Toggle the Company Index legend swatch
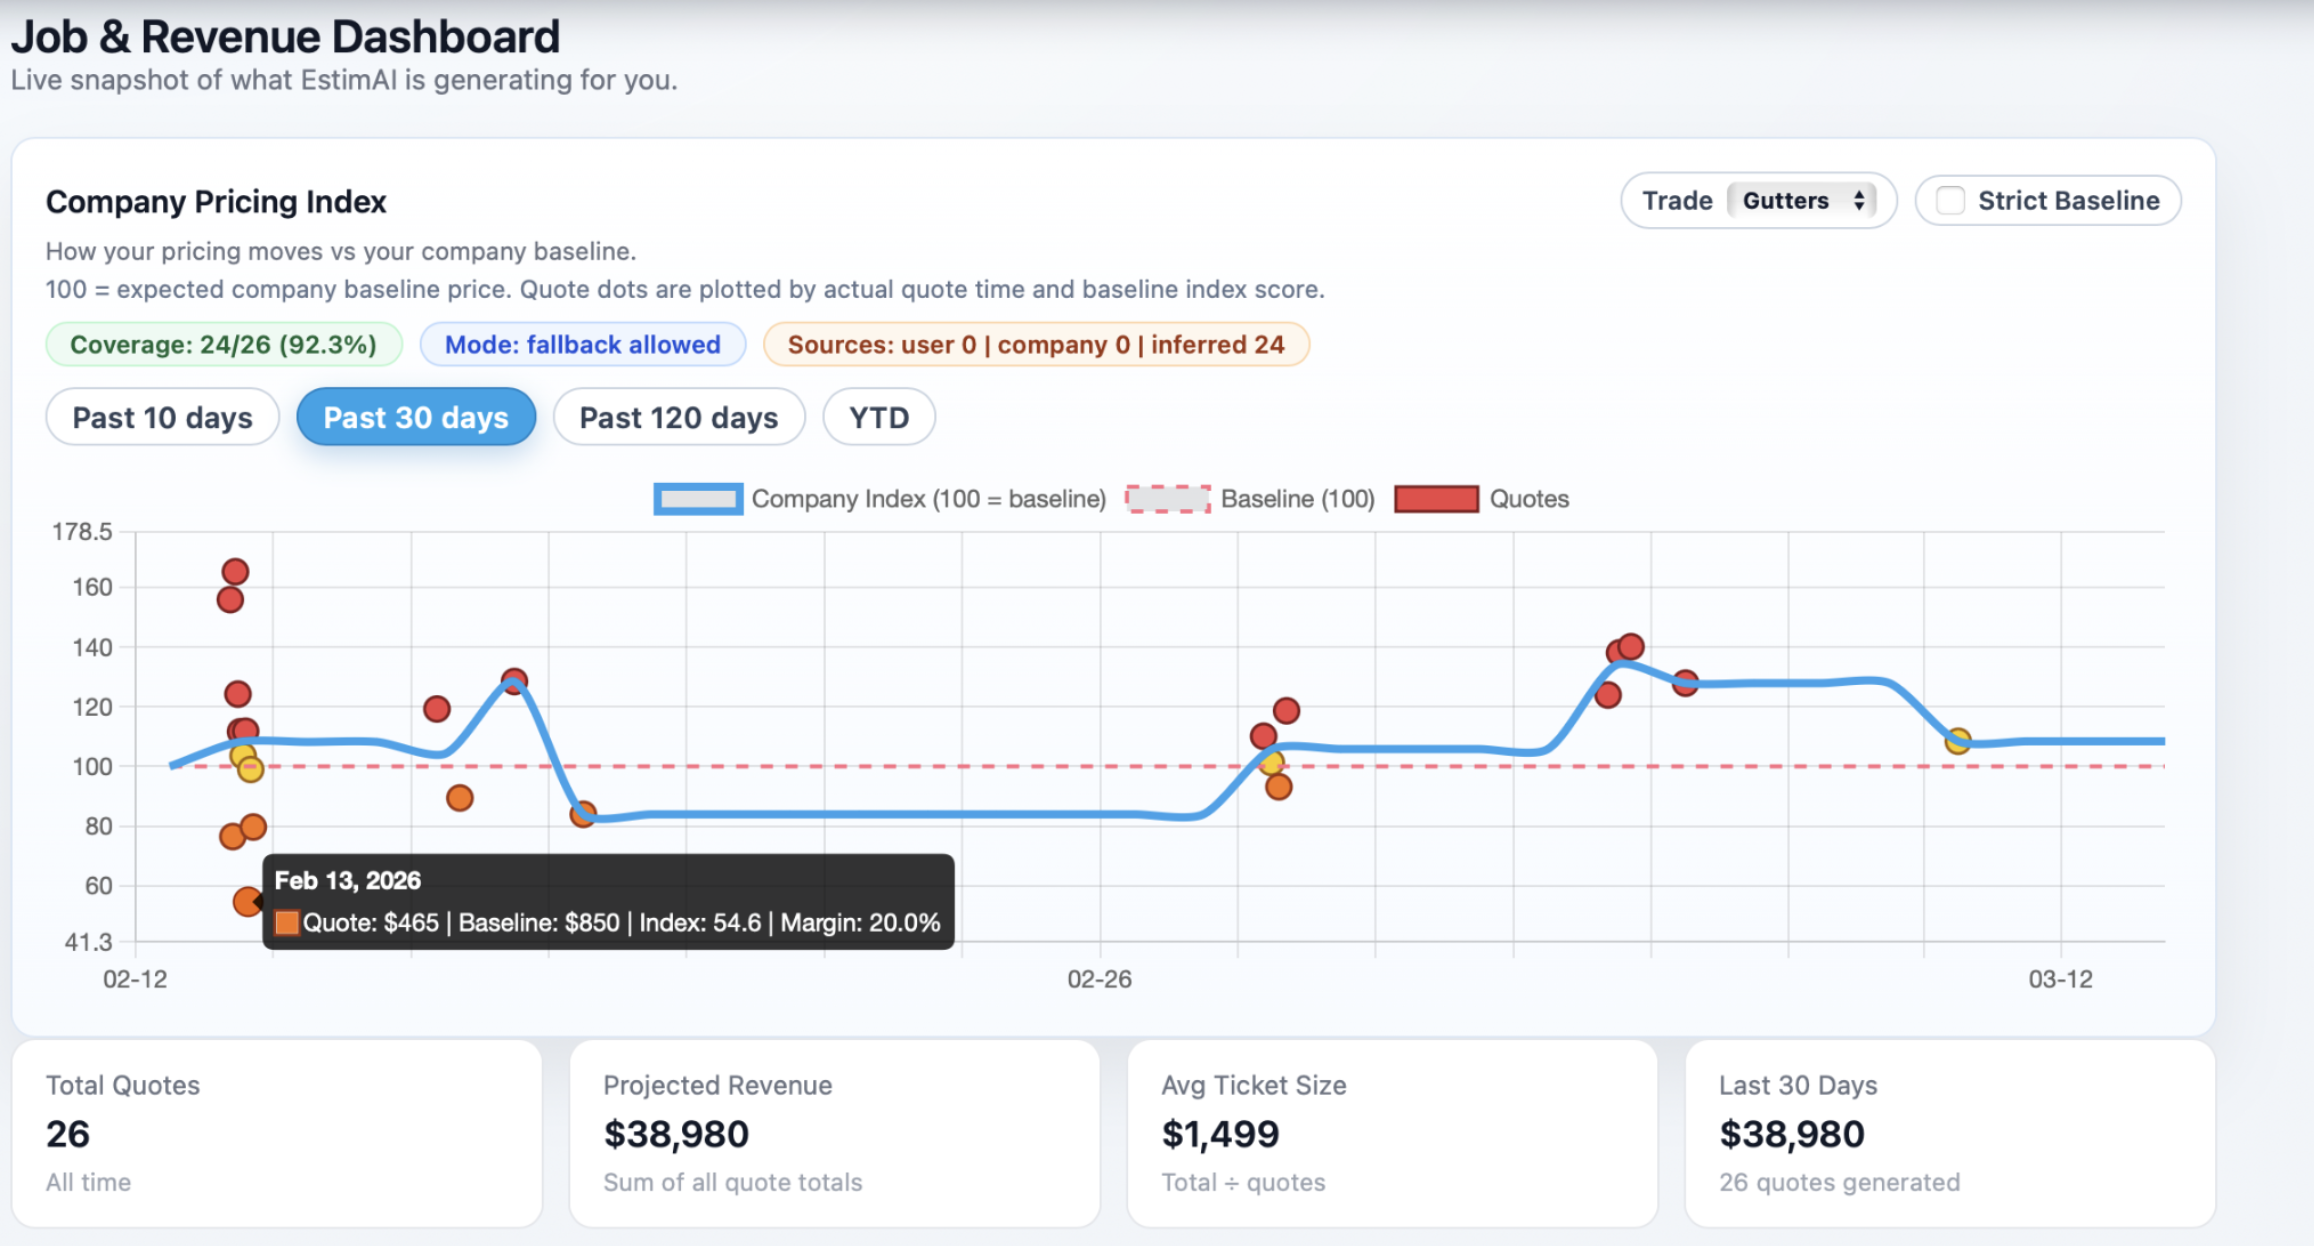 (697, 498)
